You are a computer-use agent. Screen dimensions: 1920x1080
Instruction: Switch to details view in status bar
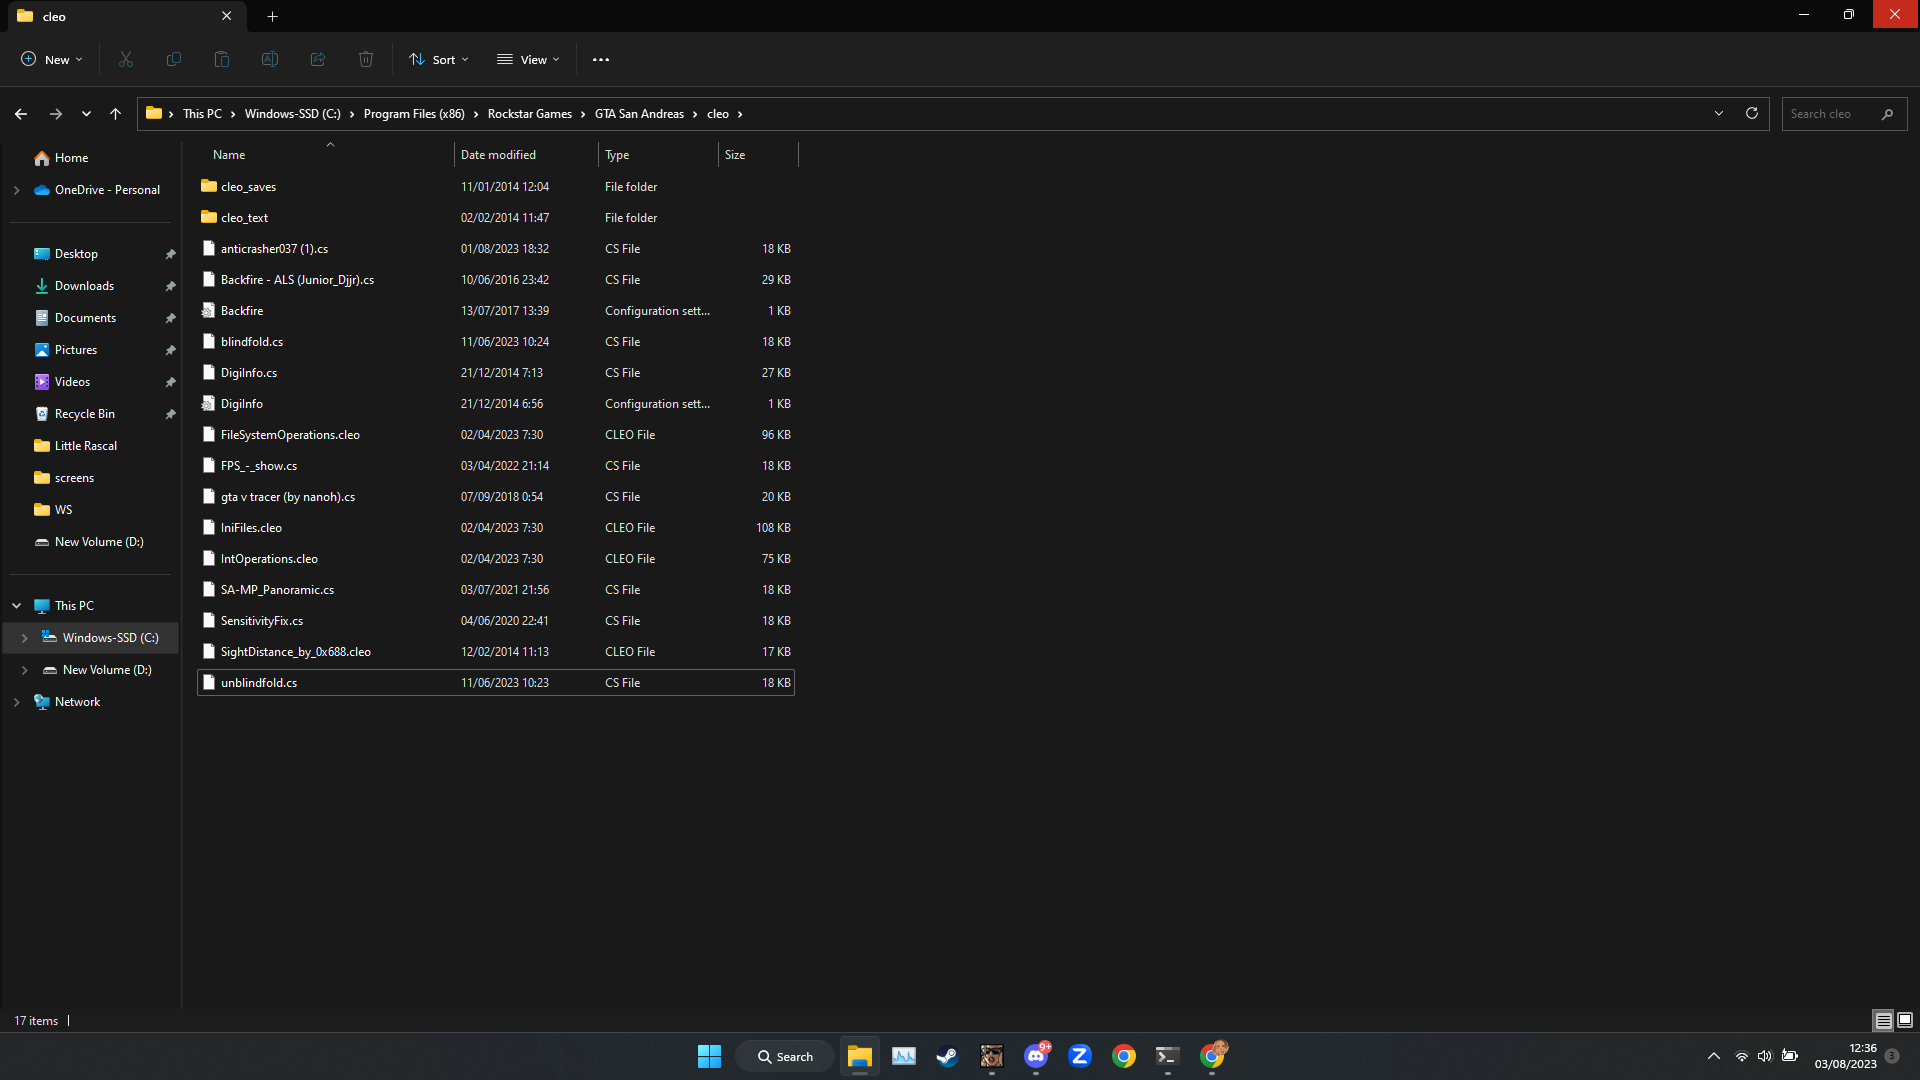coord(1883,1020)
